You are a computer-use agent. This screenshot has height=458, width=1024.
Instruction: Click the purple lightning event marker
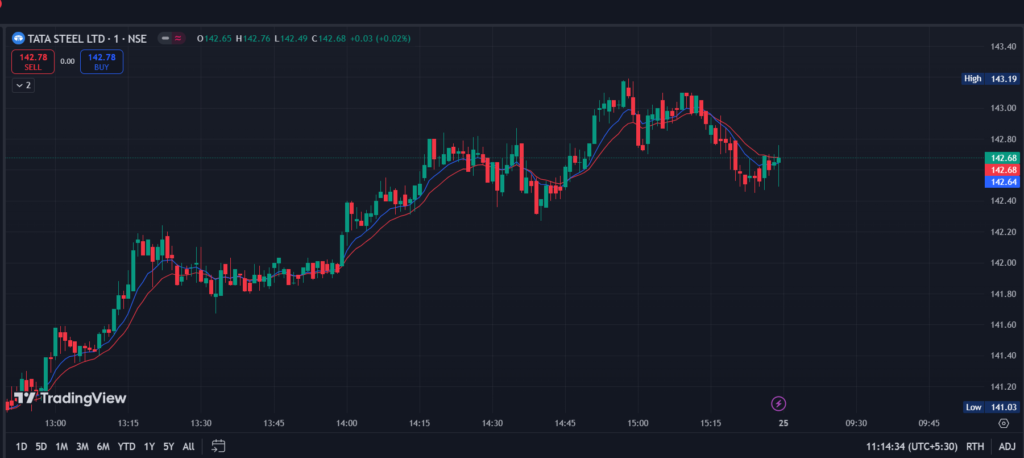779,404
